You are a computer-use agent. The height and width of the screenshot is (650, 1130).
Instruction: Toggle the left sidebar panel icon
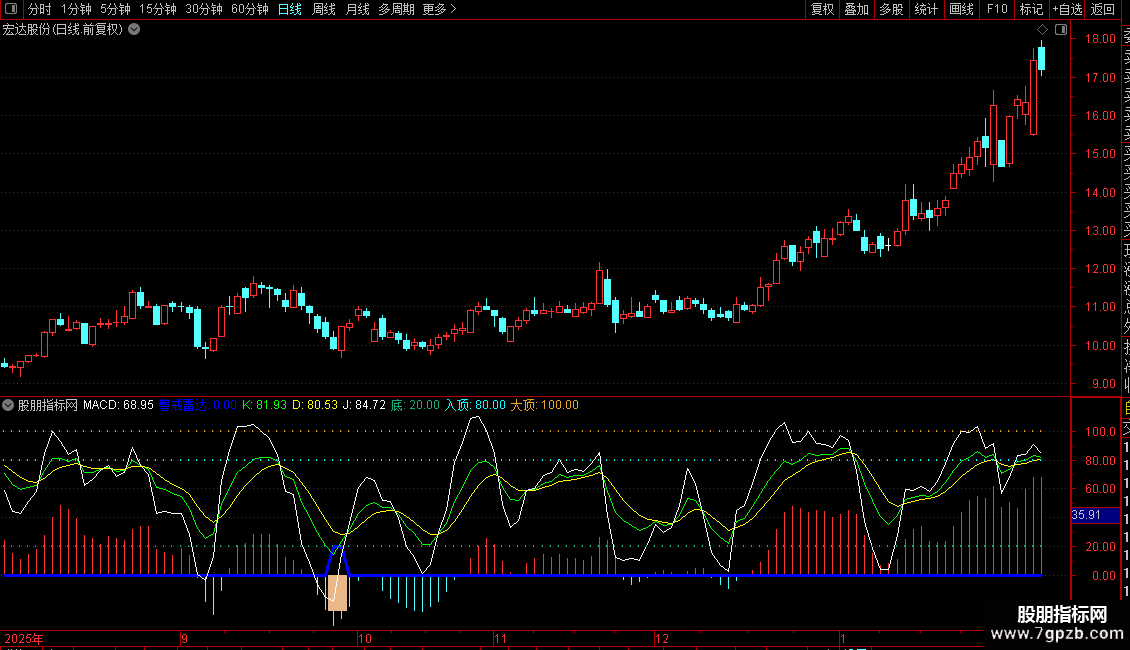pos(10,9)
